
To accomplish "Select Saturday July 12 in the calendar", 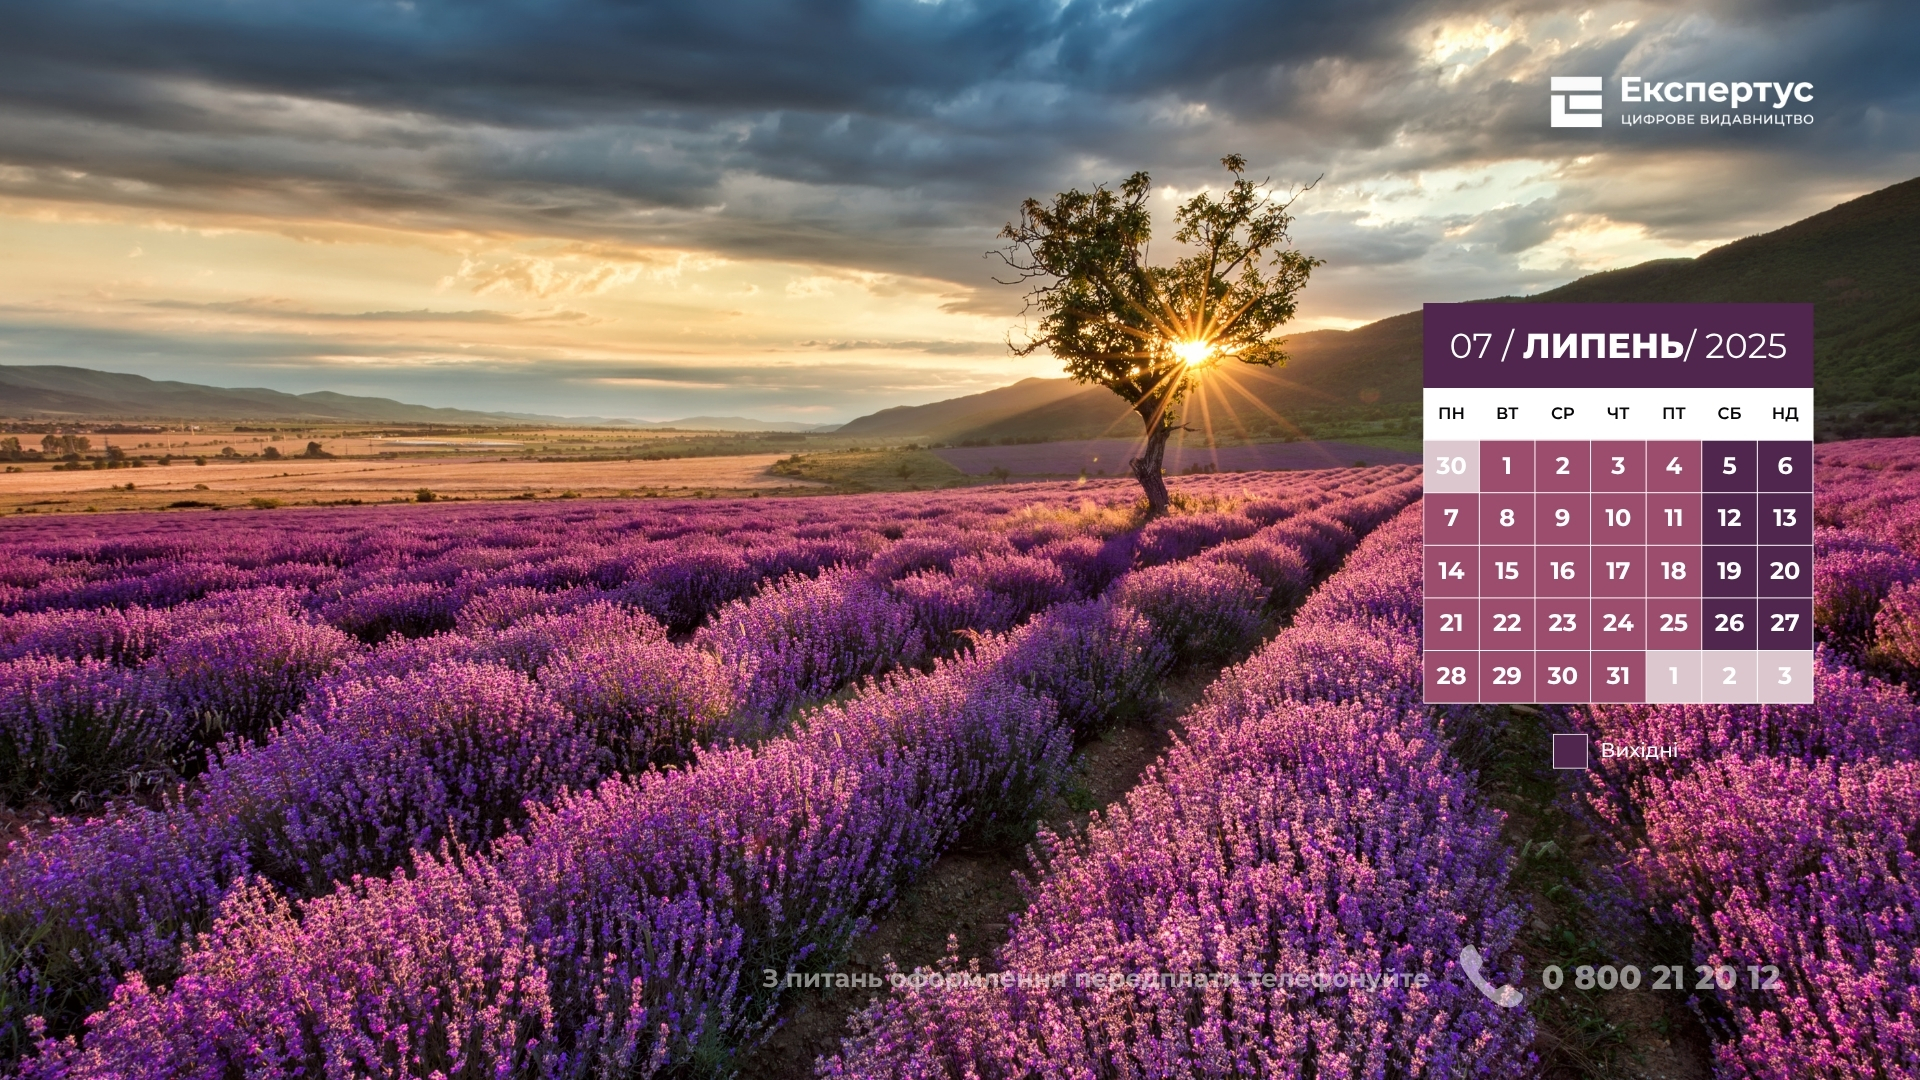I will (1729, 518).
